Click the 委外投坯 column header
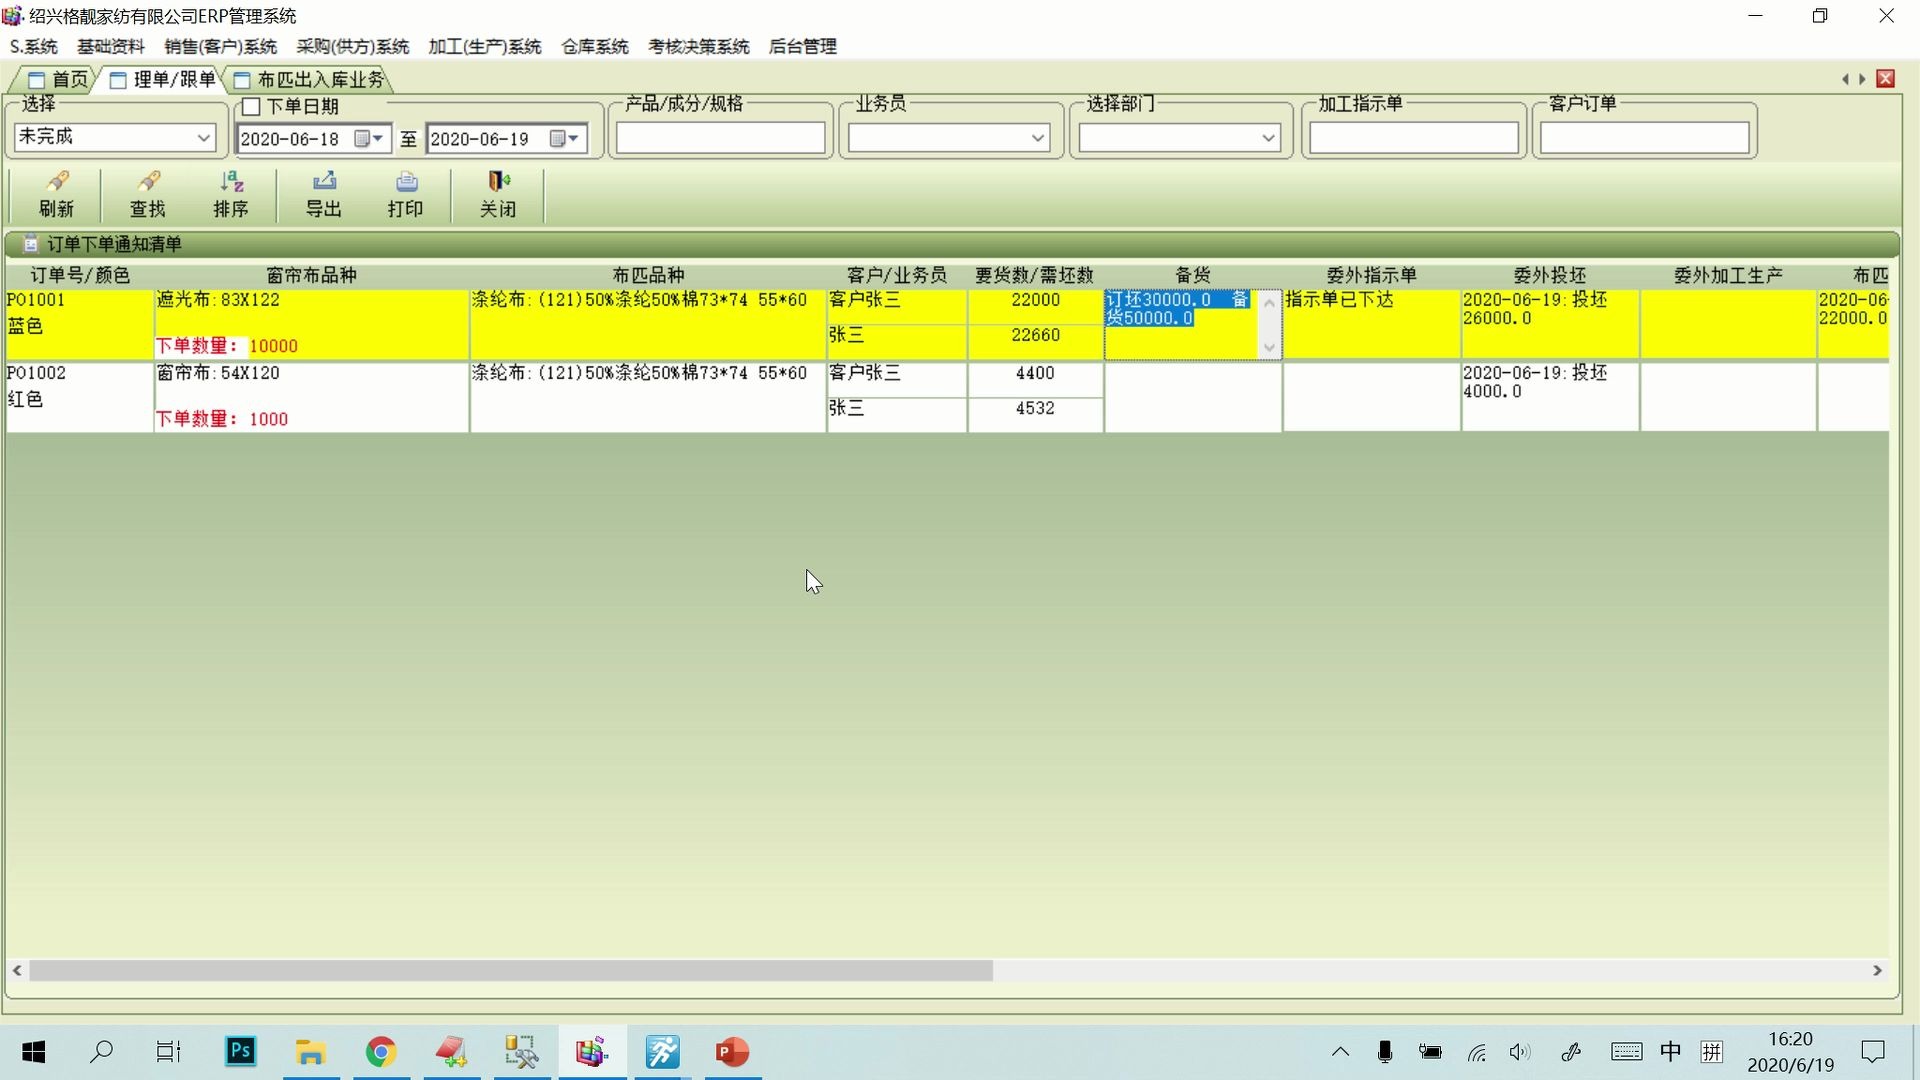1920x1080 pixels. [1550, 276]
